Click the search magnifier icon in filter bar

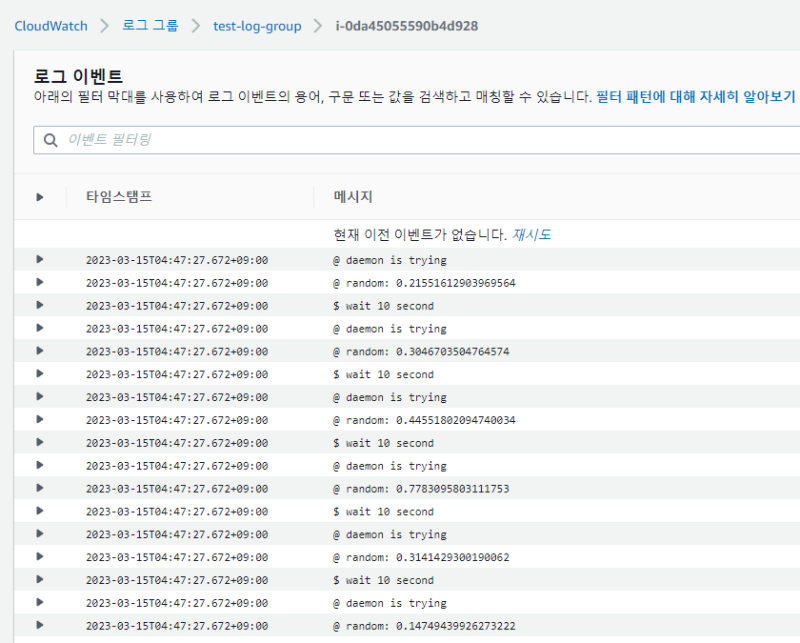point(50,140)
